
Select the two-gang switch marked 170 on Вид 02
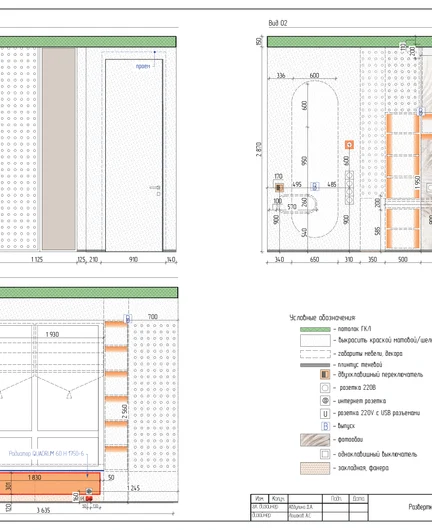tap(279, 187)
